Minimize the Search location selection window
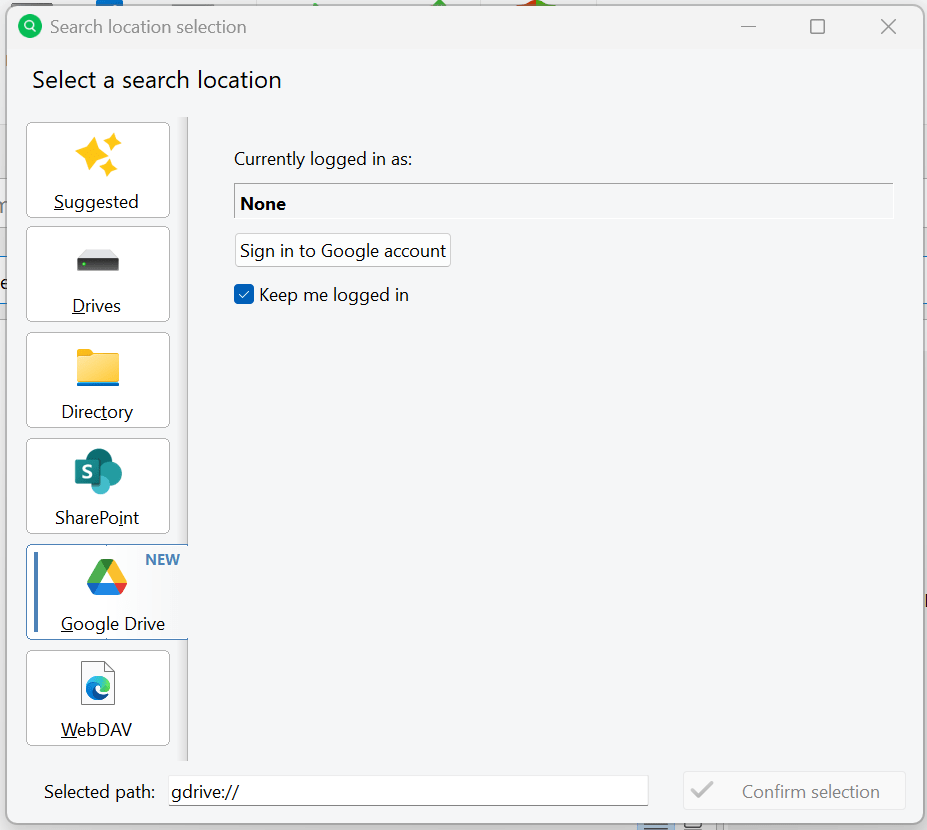 pyautogui.click(x=747, y=27)
